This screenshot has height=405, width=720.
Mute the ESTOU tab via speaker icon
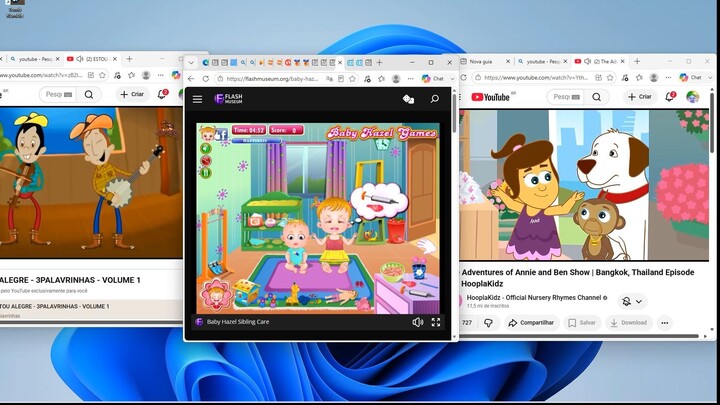tap(80, 59)
